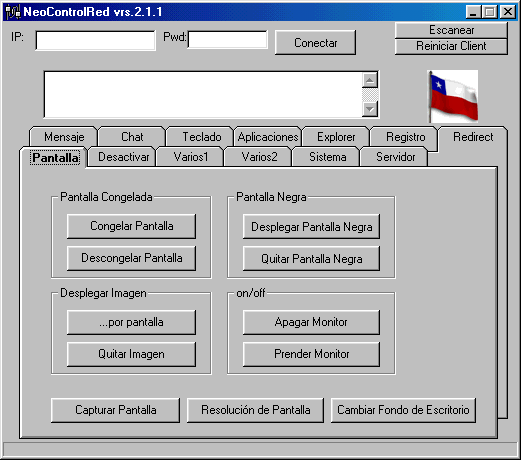Click the log box scroll down arrow
521x460 pixels.
coord(370,109)
